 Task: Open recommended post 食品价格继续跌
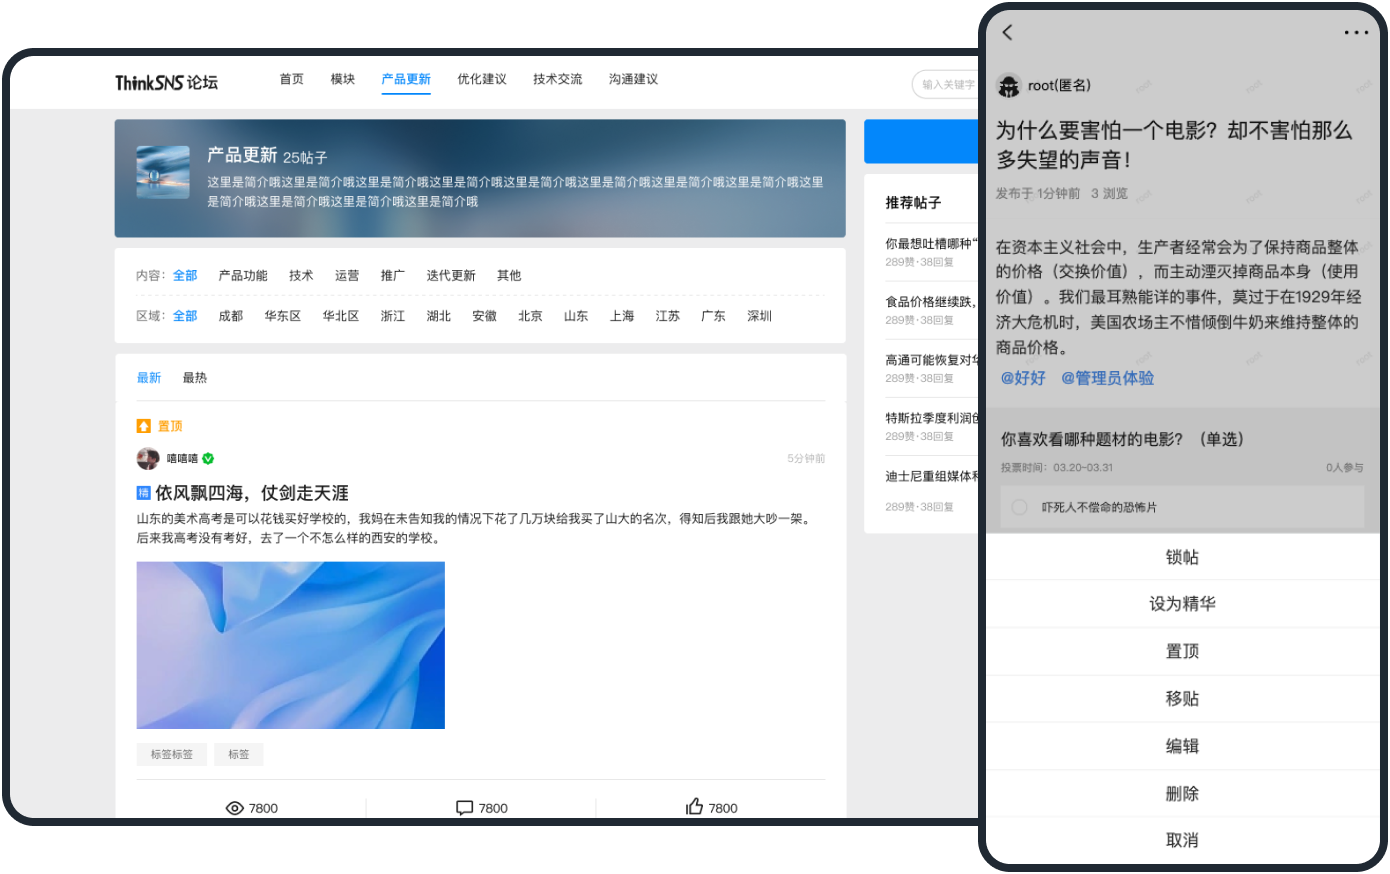pos(931,302)
